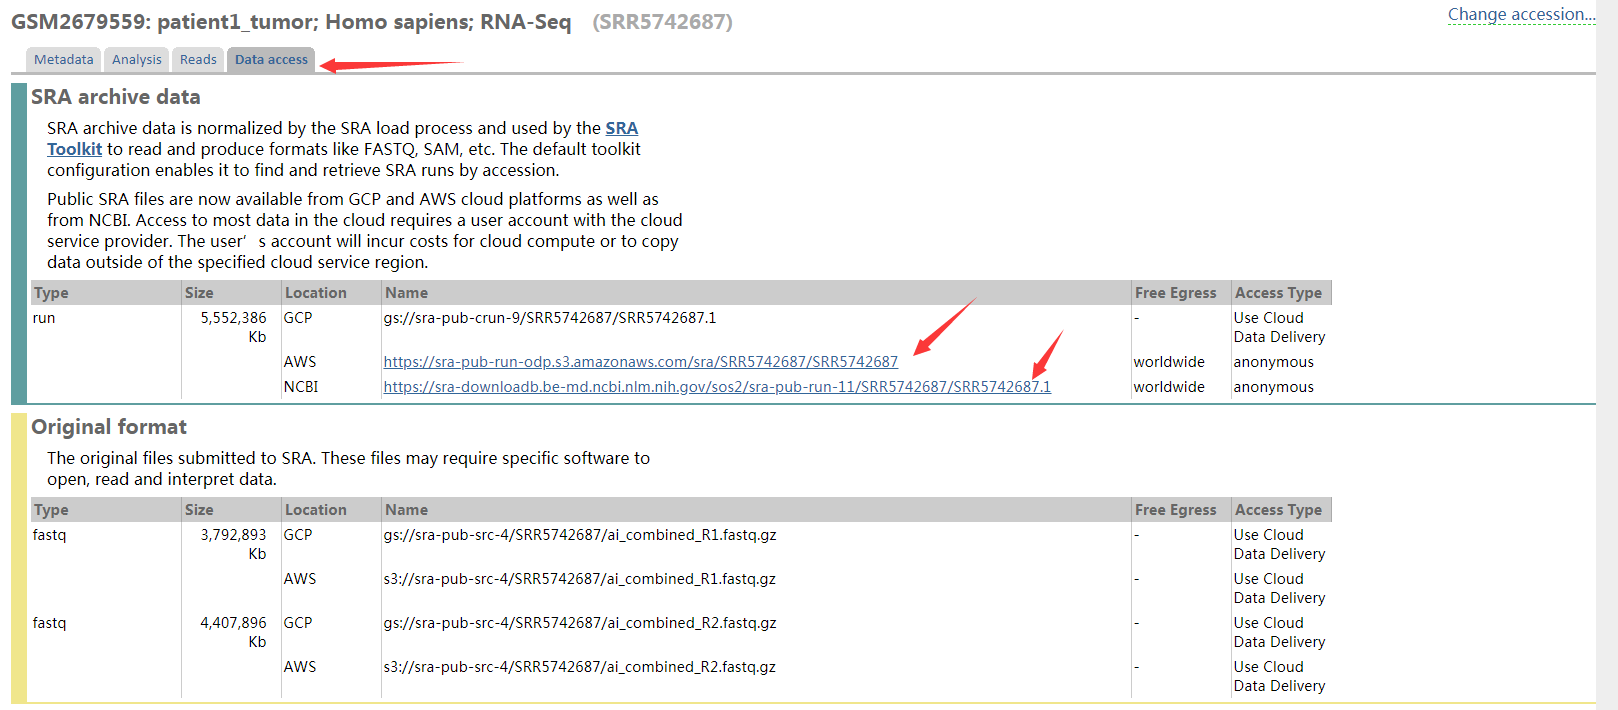Click the NCBI location cell
The width and height of the screenshot is (1618, 710).
301,387
